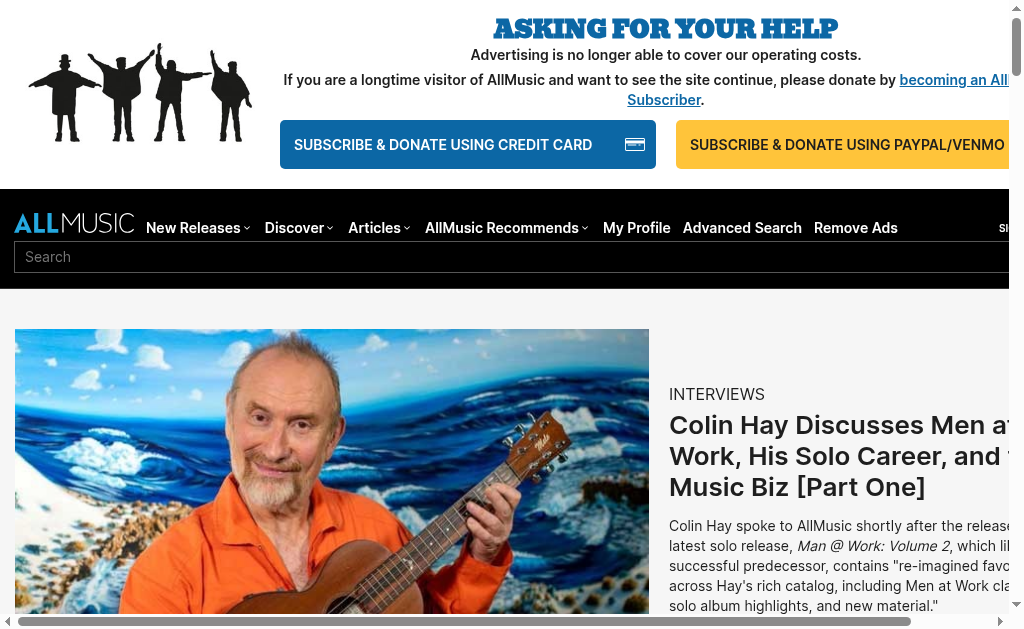Select Remove Ads in navigation bar

pos(856,227)
